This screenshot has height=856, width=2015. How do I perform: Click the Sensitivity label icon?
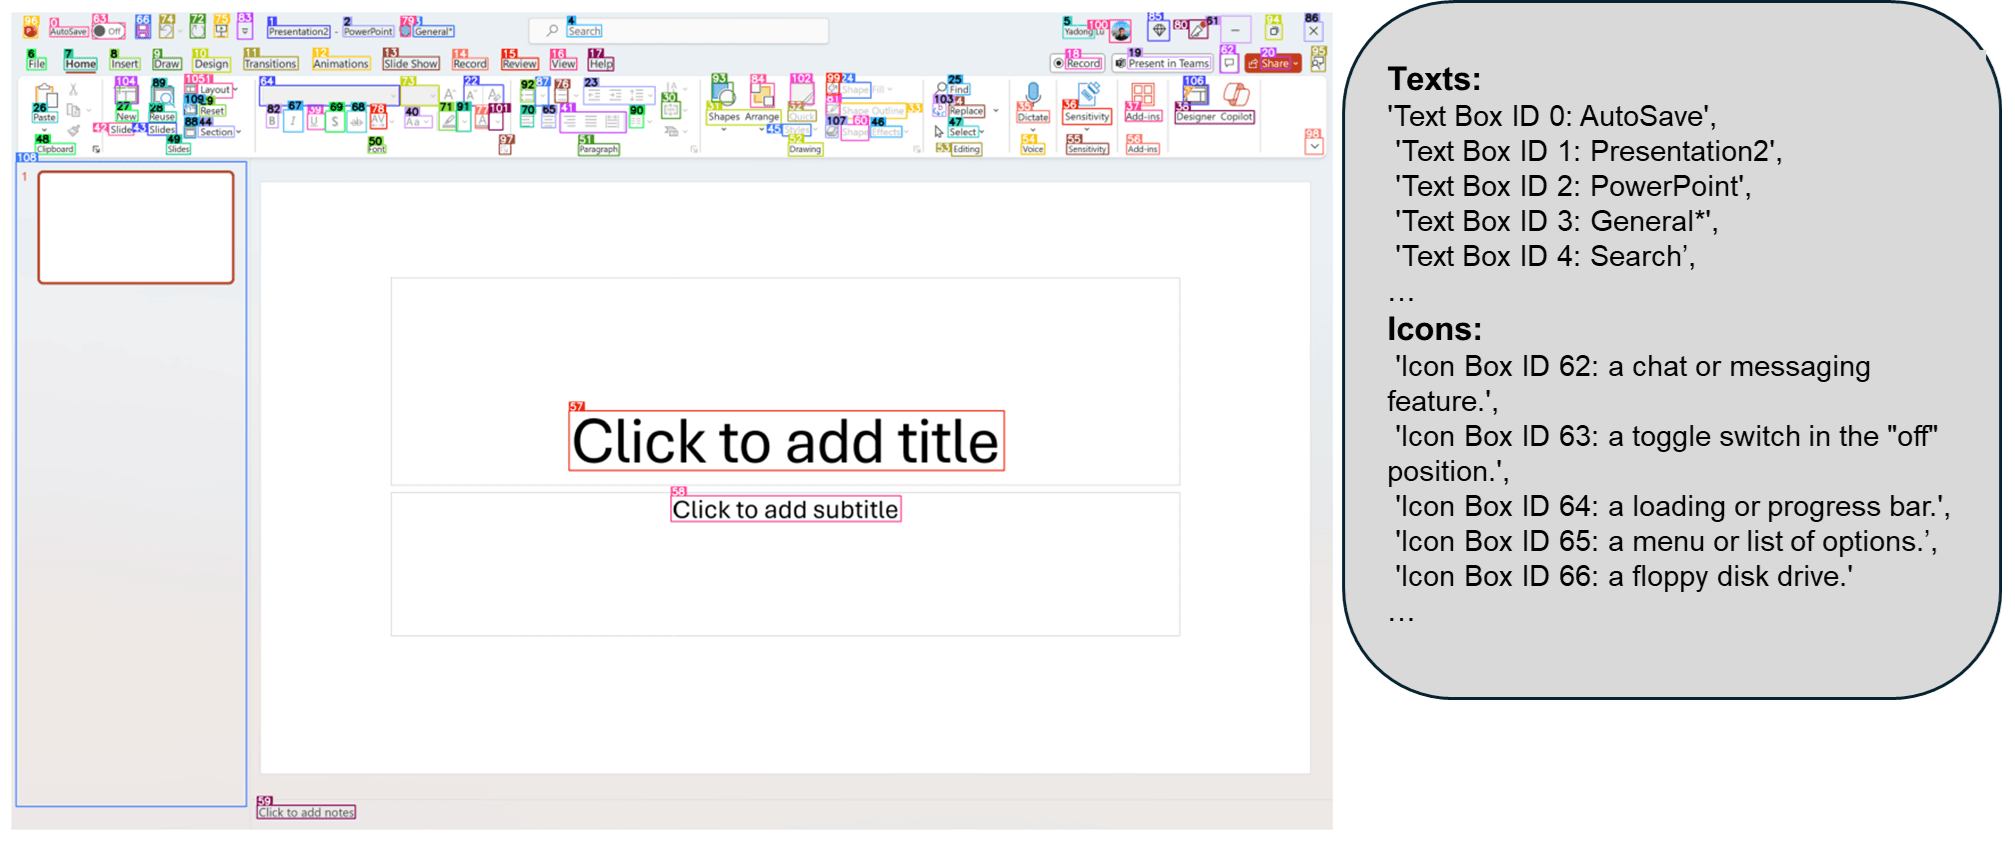click(1088, 95)
